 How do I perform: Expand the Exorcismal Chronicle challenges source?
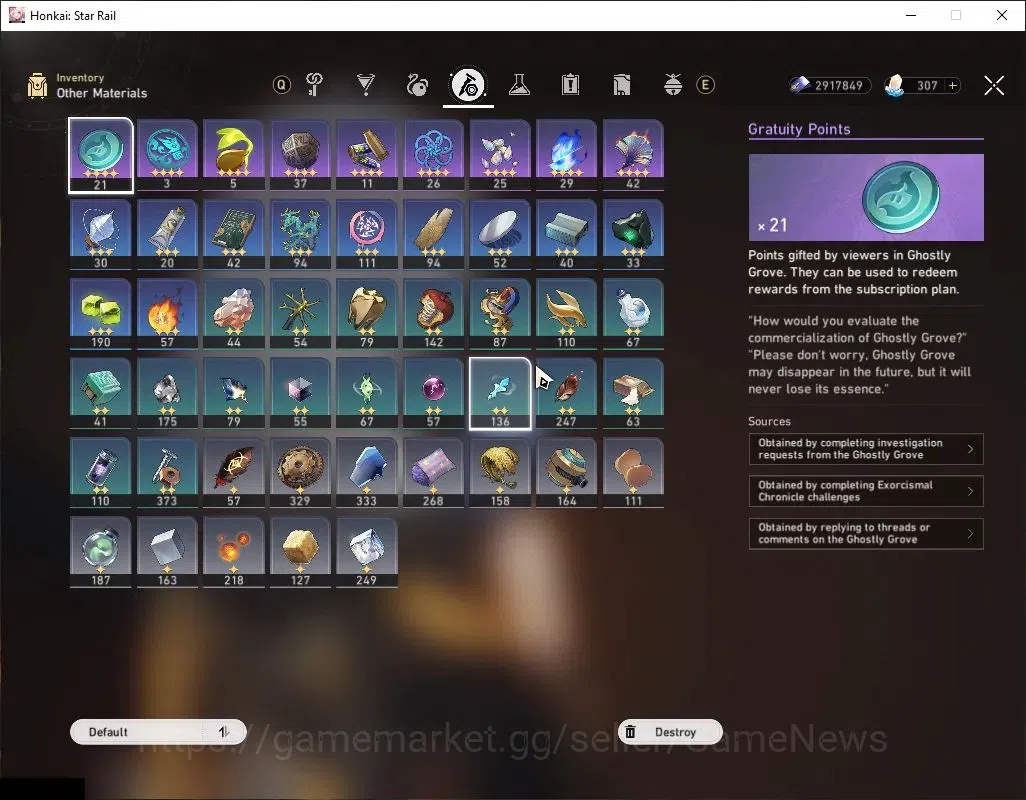pos(866,491)
